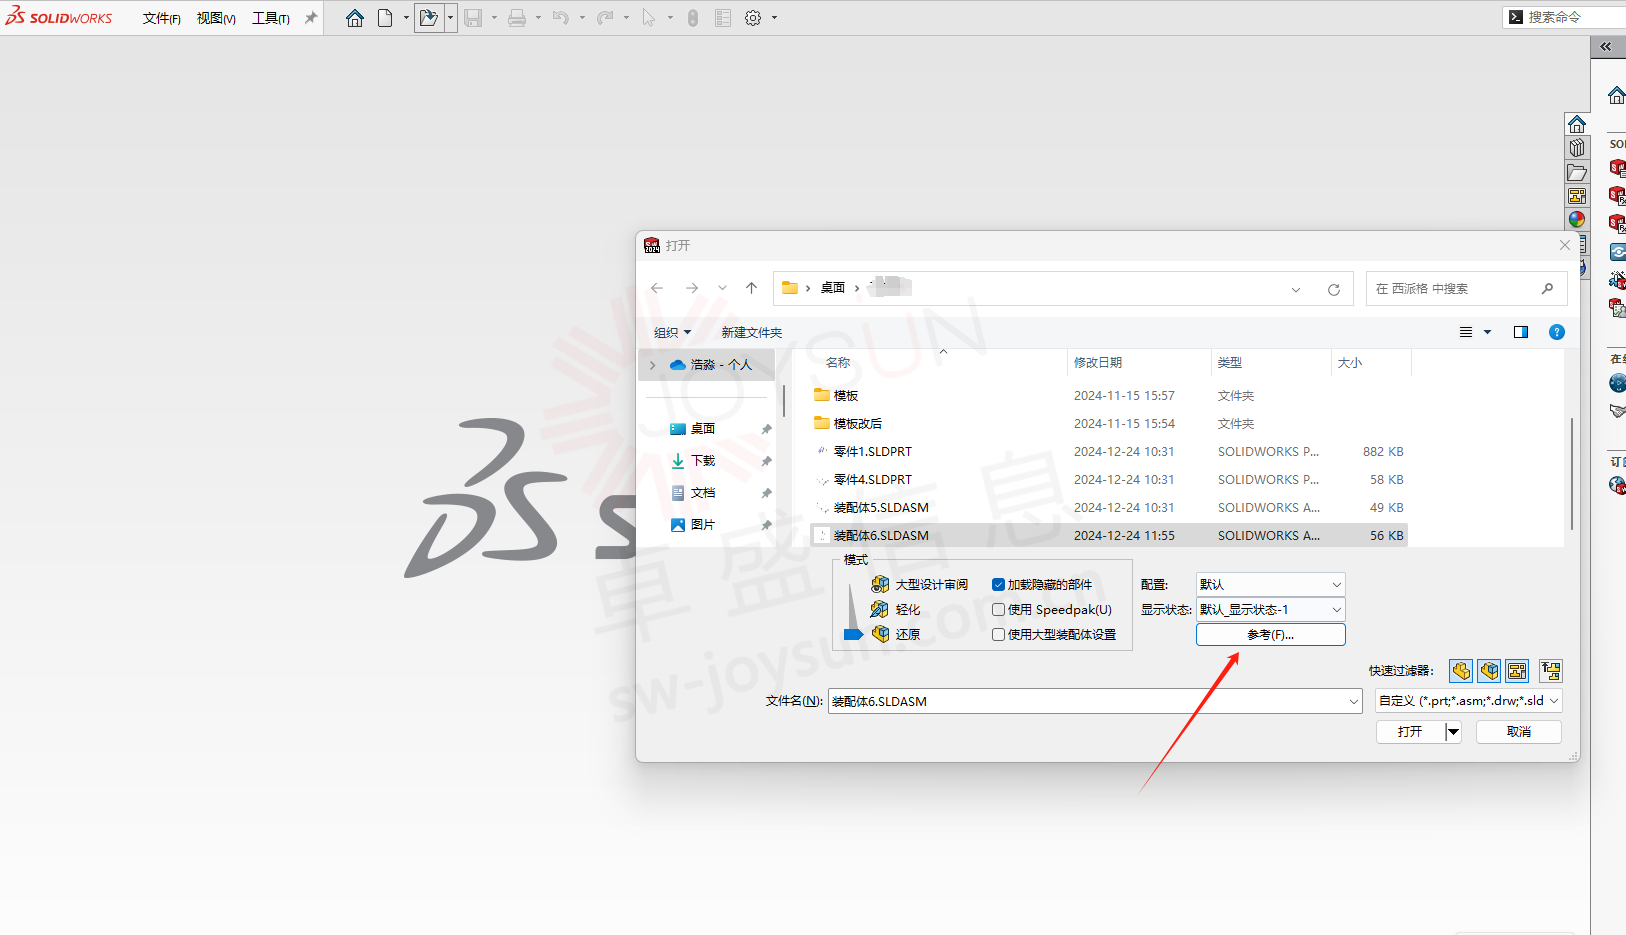Open the Options gear icon
Viewport: 1626px width, 935px height.
(x=753, y=18)
